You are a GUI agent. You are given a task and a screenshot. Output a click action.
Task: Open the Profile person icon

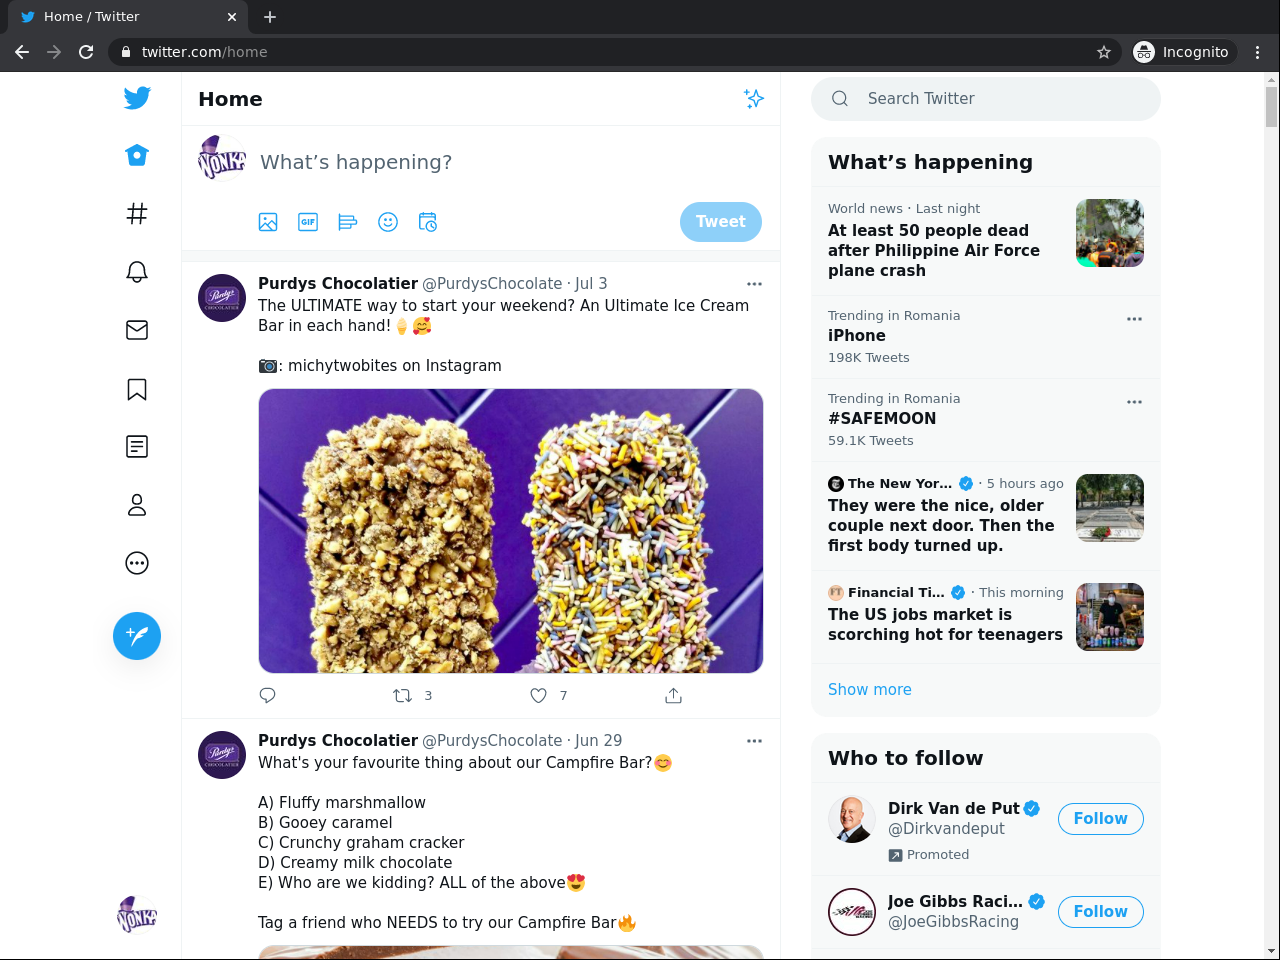click(137, 505)
